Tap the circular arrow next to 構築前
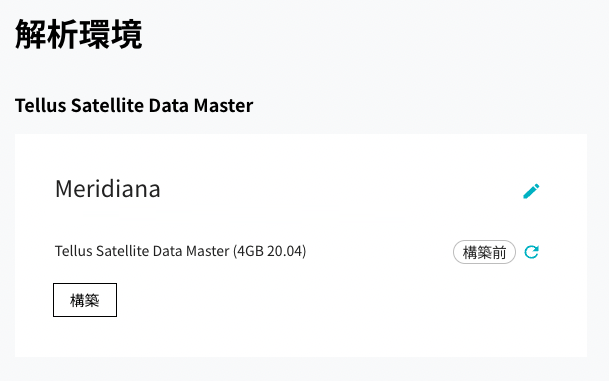The image size is (609, 381). (531, 252)
